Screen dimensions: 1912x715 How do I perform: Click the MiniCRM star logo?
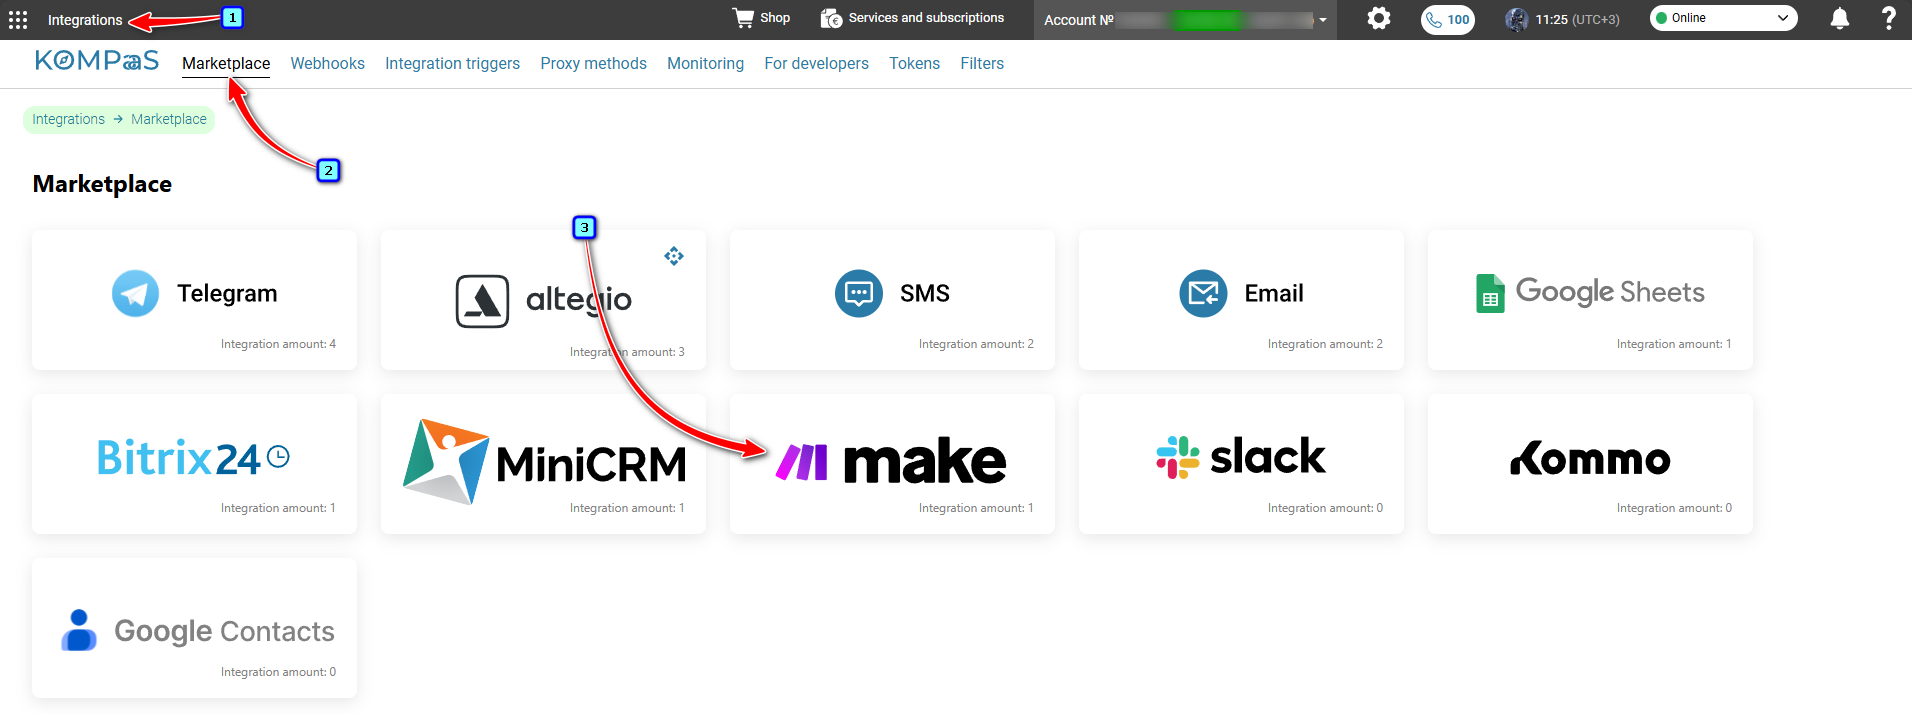[446, 461]
